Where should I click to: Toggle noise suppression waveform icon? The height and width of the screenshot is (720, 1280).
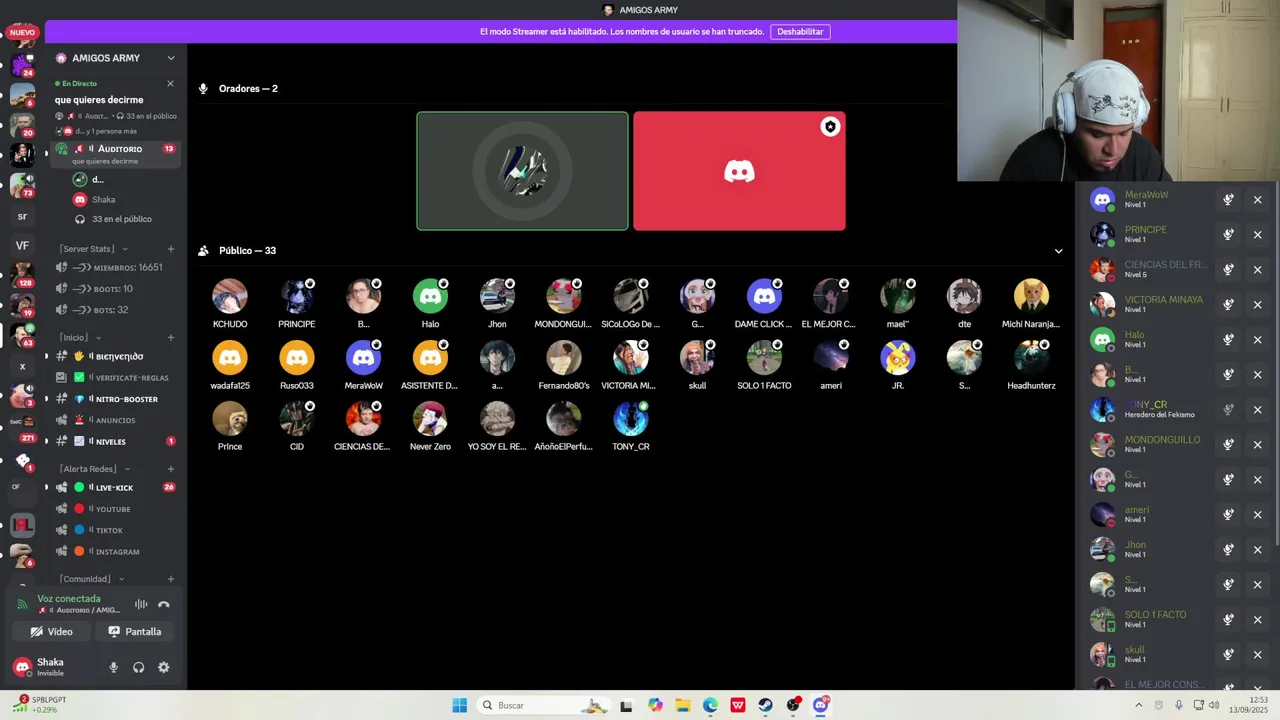pyautogui.click(x=141, y=604)
